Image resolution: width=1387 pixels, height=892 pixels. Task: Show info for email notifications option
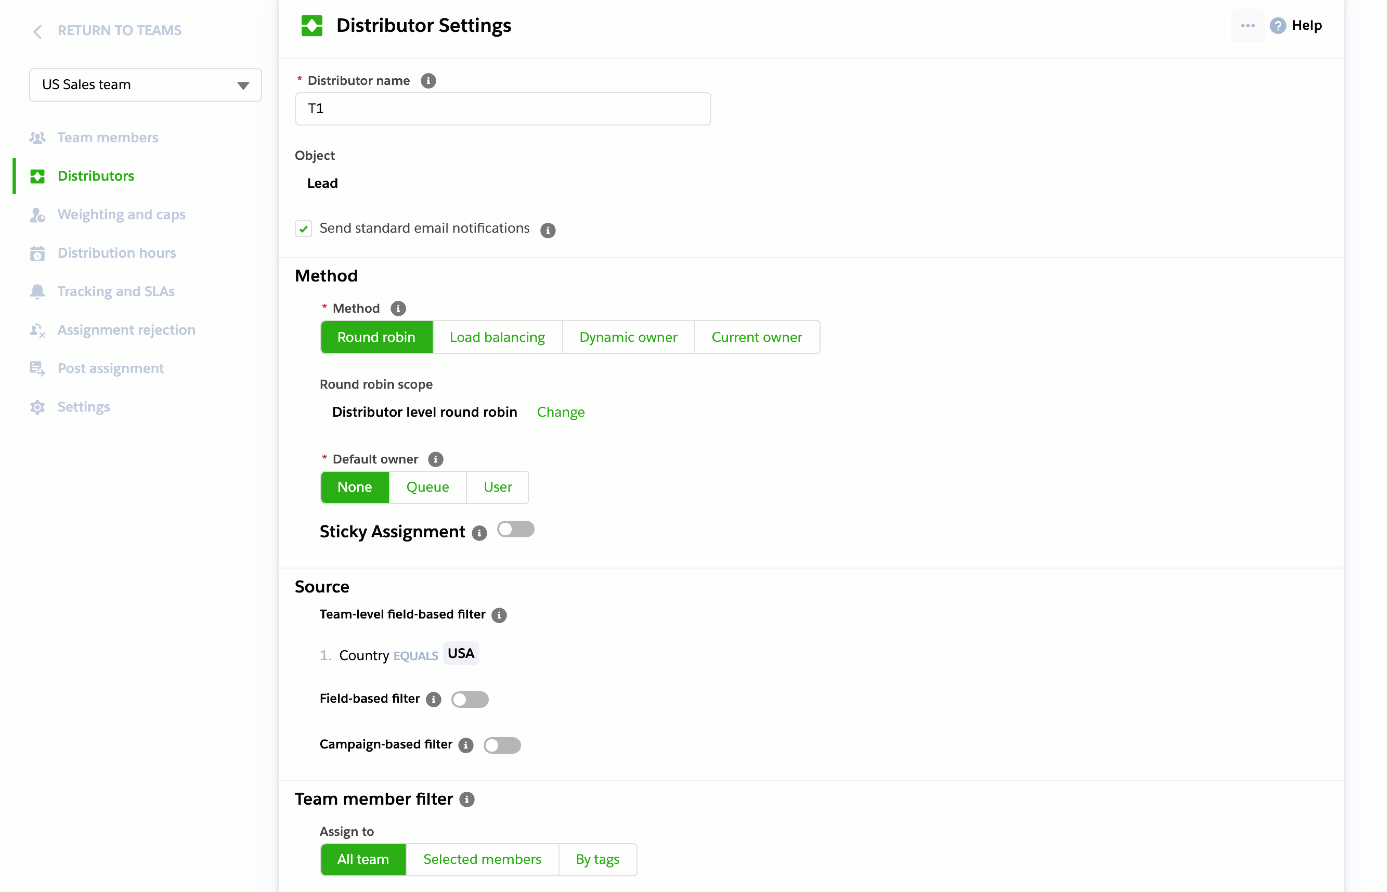pyautogui.click(x=548, y=230)
